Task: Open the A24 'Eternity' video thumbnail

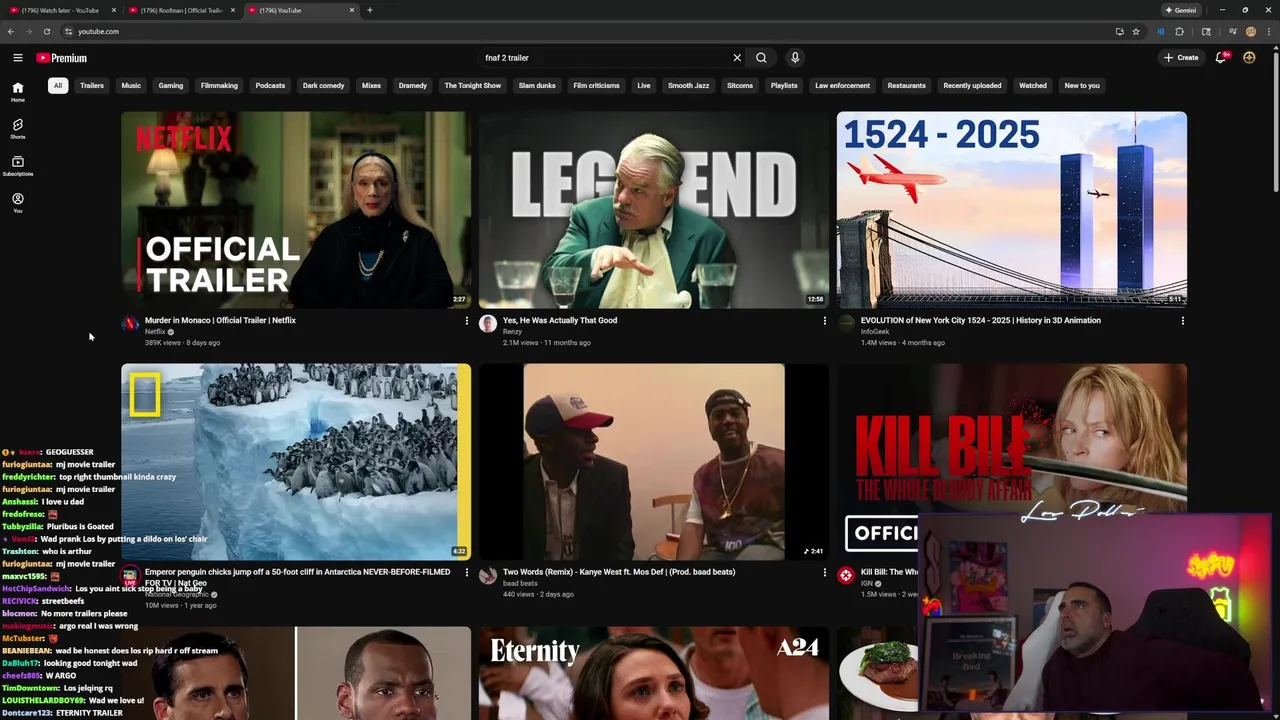Action: point(654,673)
